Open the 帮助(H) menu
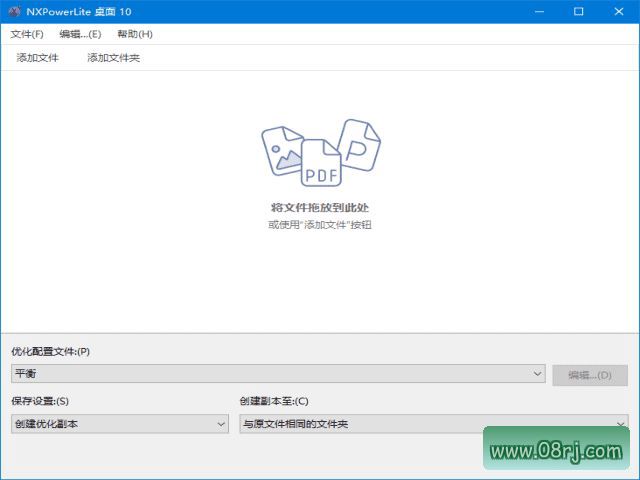This screenshot has height=480, width=640. (135, 34)
